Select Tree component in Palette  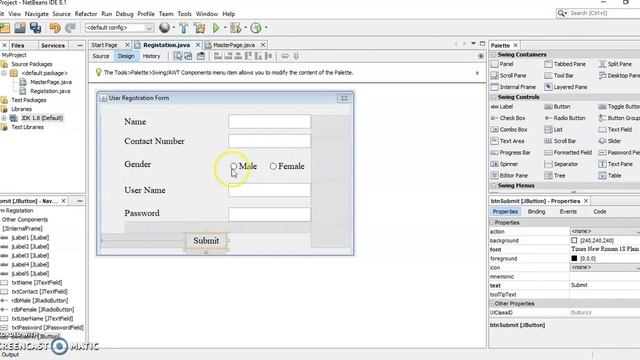555,176
